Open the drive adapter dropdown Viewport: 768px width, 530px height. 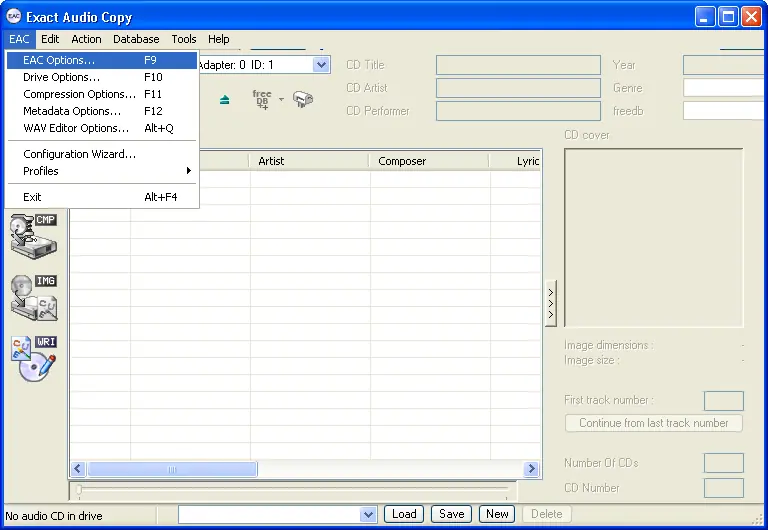[x=321, y=65]
